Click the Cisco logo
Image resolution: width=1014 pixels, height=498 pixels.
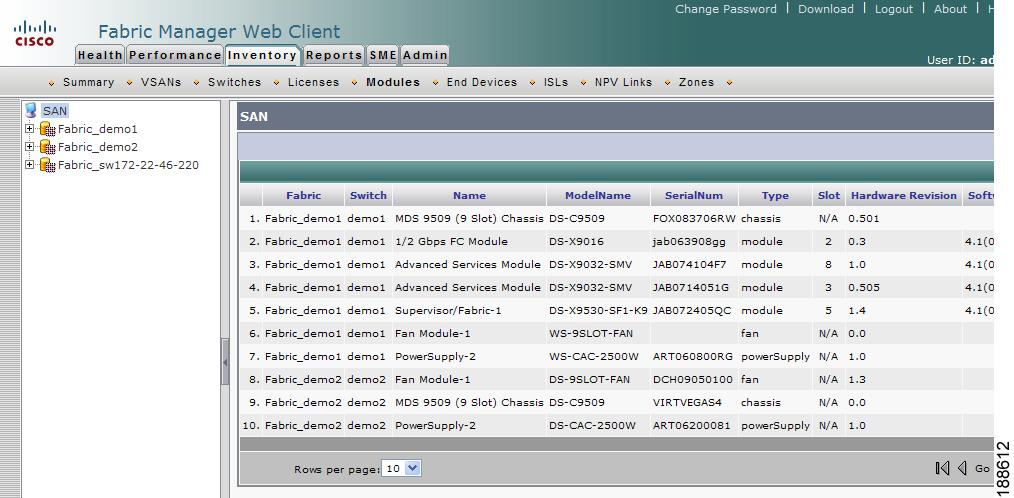click(35, 34)
